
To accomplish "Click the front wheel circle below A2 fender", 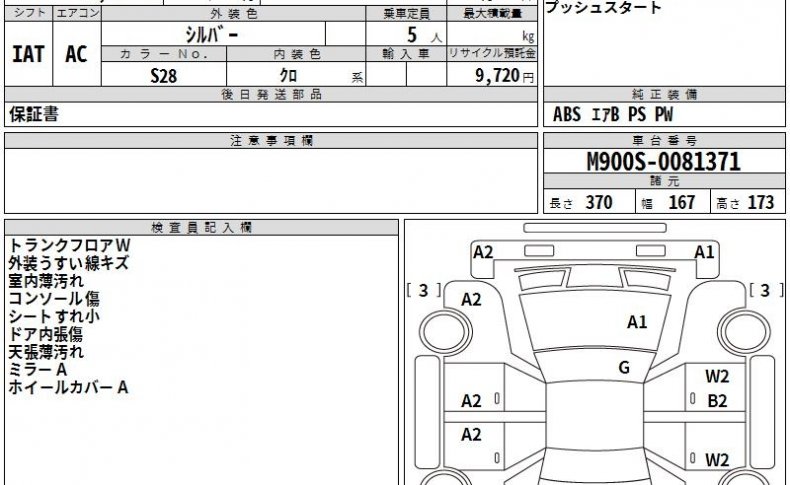I will (445, 332).
